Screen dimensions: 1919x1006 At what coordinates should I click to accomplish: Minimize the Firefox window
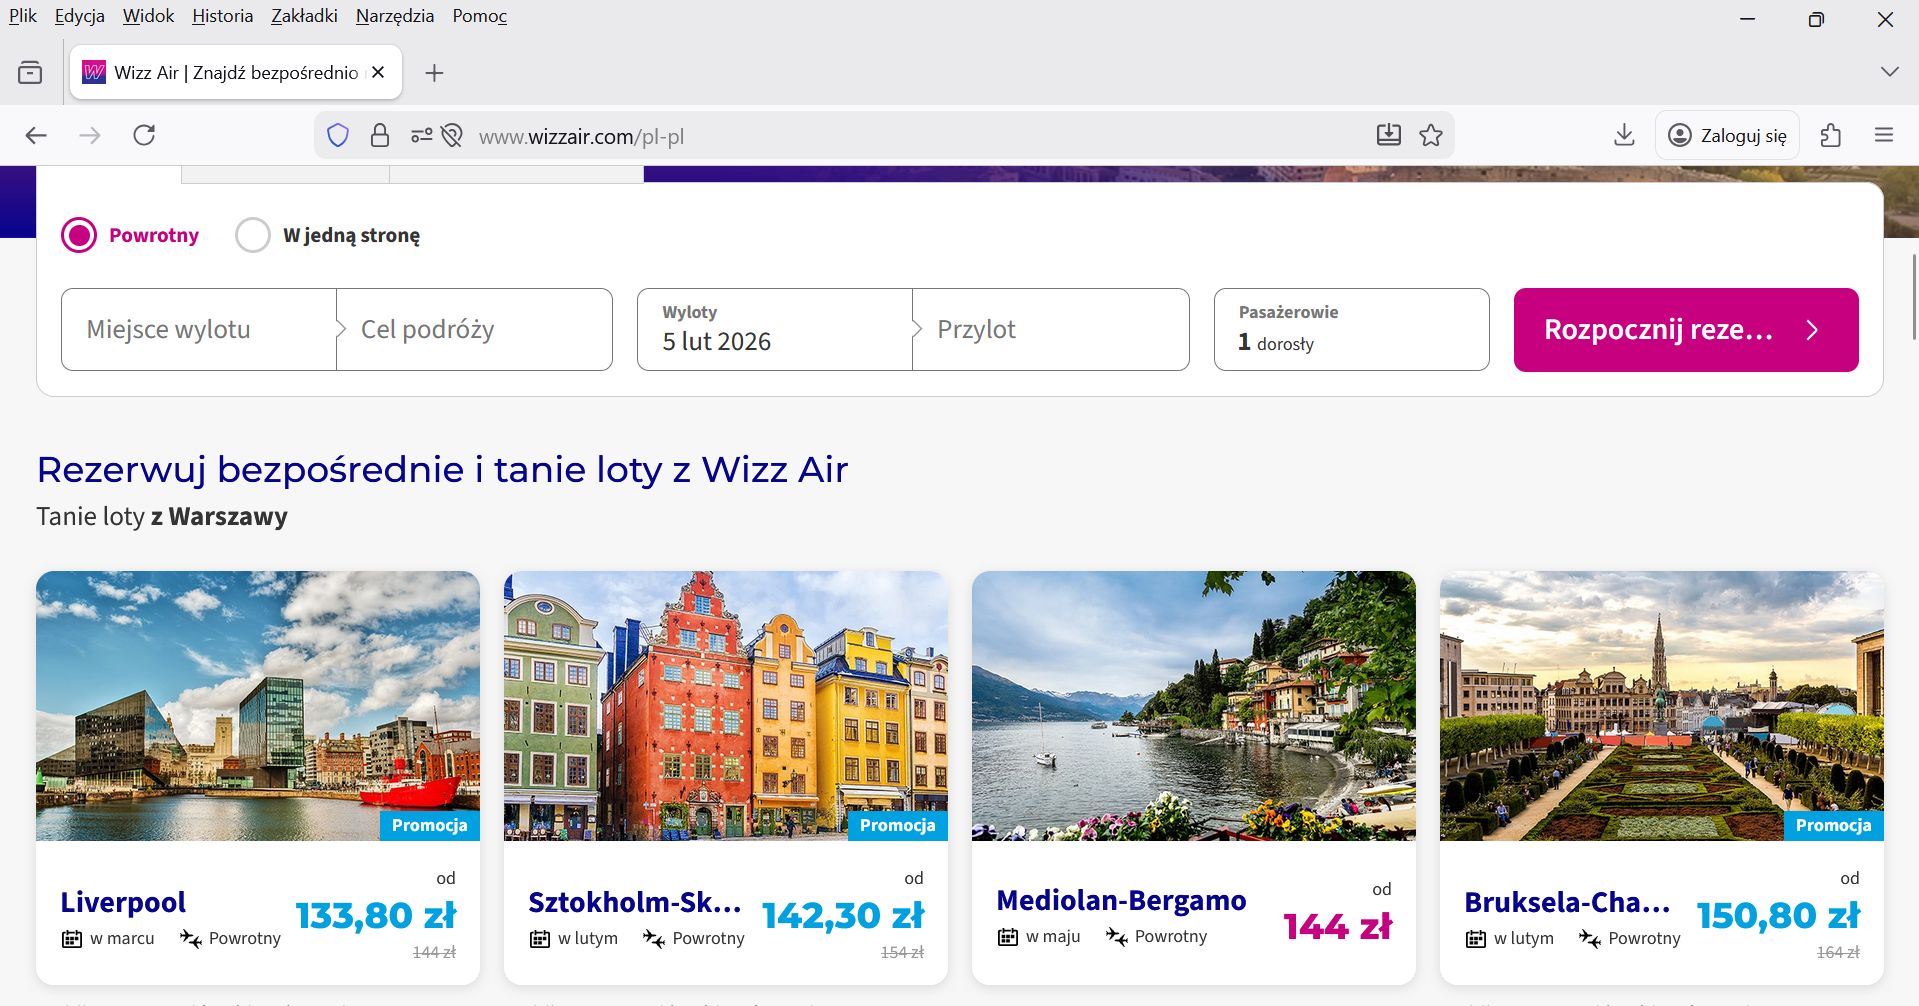pos(1748,19)
